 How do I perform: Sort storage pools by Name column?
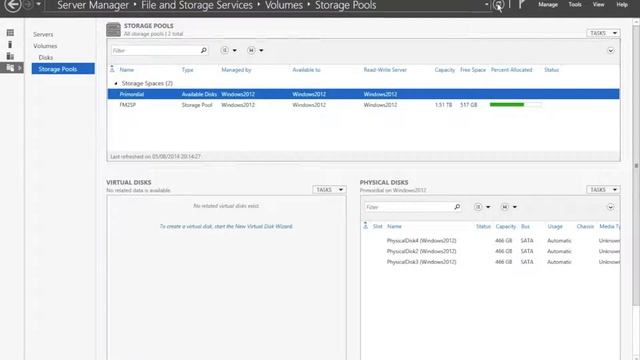pyautogui.click(x=127, y=70)
